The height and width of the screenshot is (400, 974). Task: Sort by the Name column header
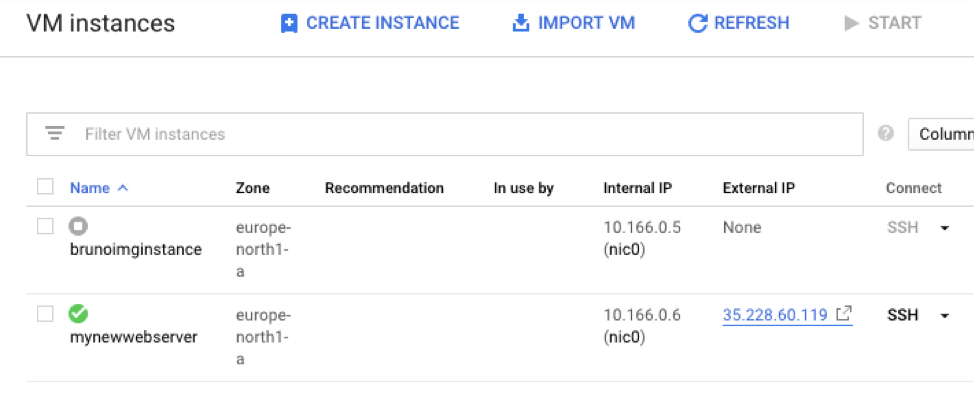tap(89, 188)
